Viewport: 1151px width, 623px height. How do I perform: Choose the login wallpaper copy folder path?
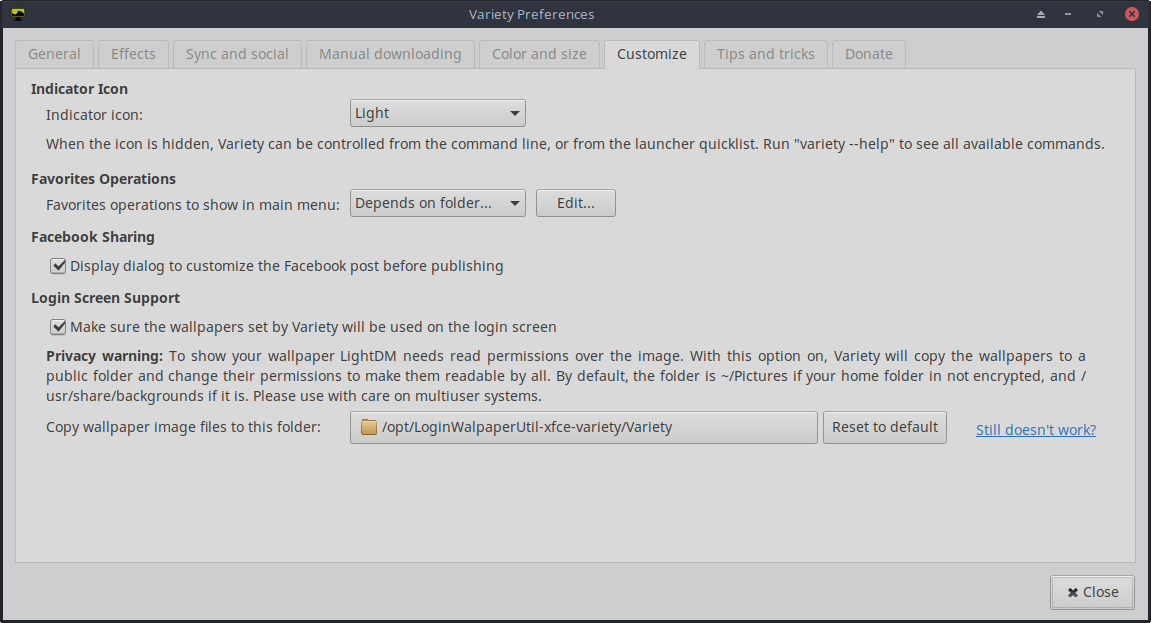584,427
